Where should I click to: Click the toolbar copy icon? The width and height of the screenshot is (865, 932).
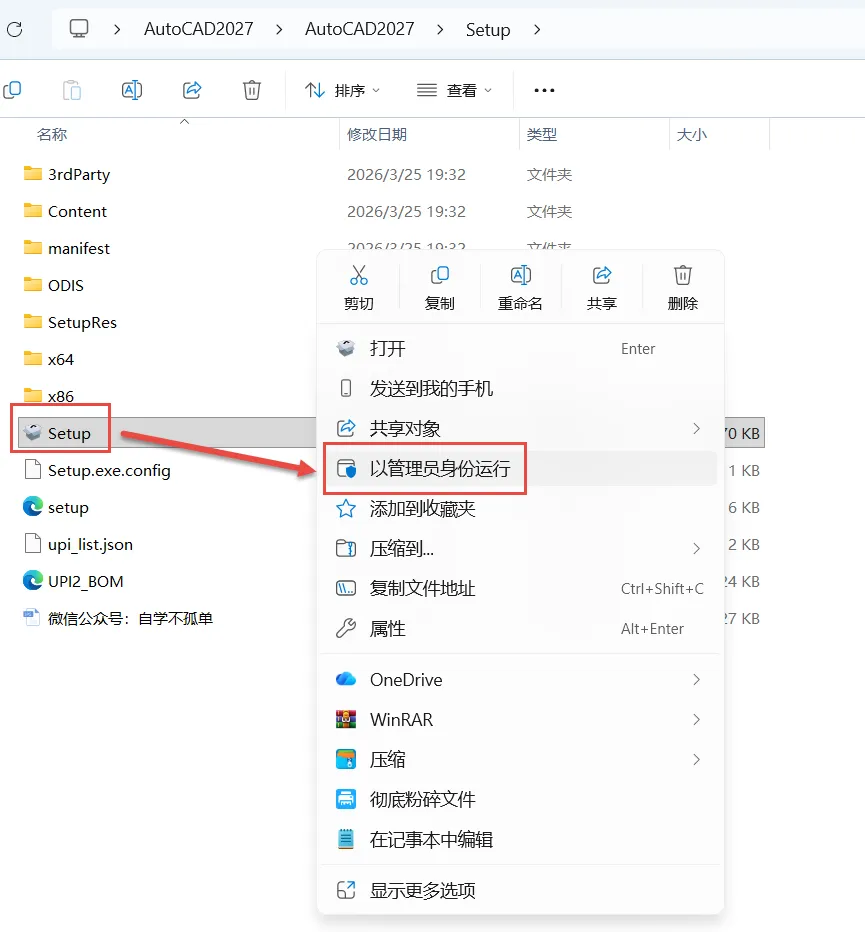[x=12, y=90]
